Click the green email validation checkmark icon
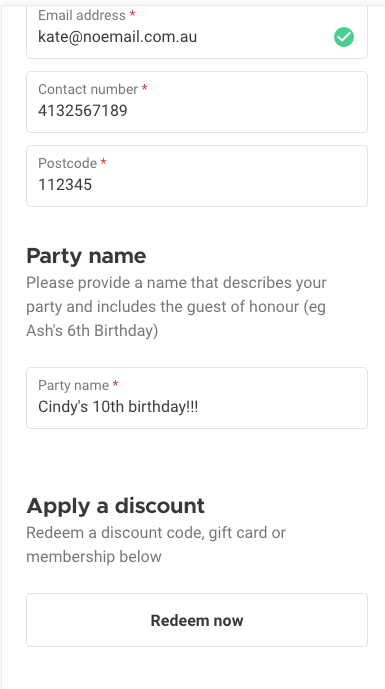Screen dimensions: 385x689 (344, 37)
